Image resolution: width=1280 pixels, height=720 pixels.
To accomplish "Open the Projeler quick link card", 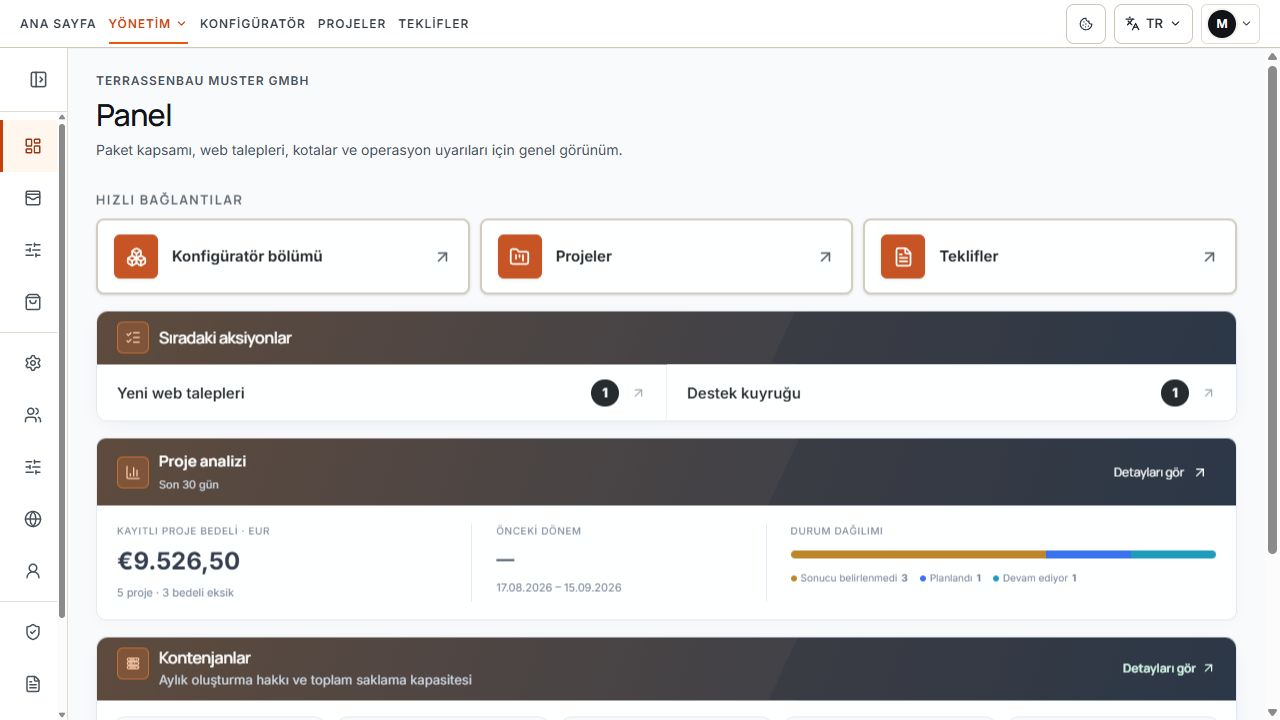I will click(666, 257).
